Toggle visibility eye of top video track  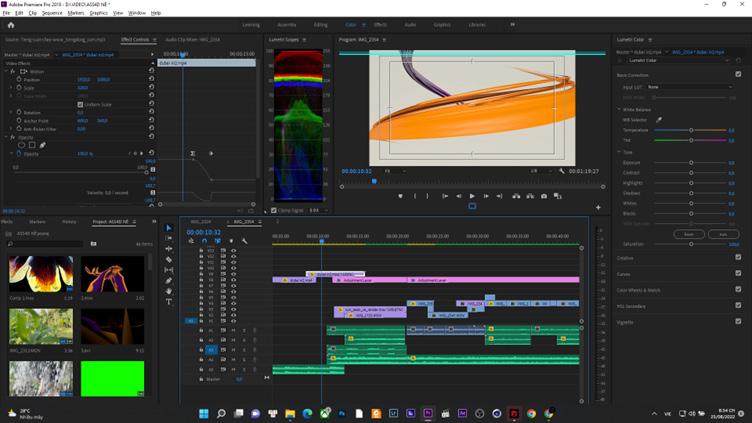pyautogui.click(x=234, y=250)
